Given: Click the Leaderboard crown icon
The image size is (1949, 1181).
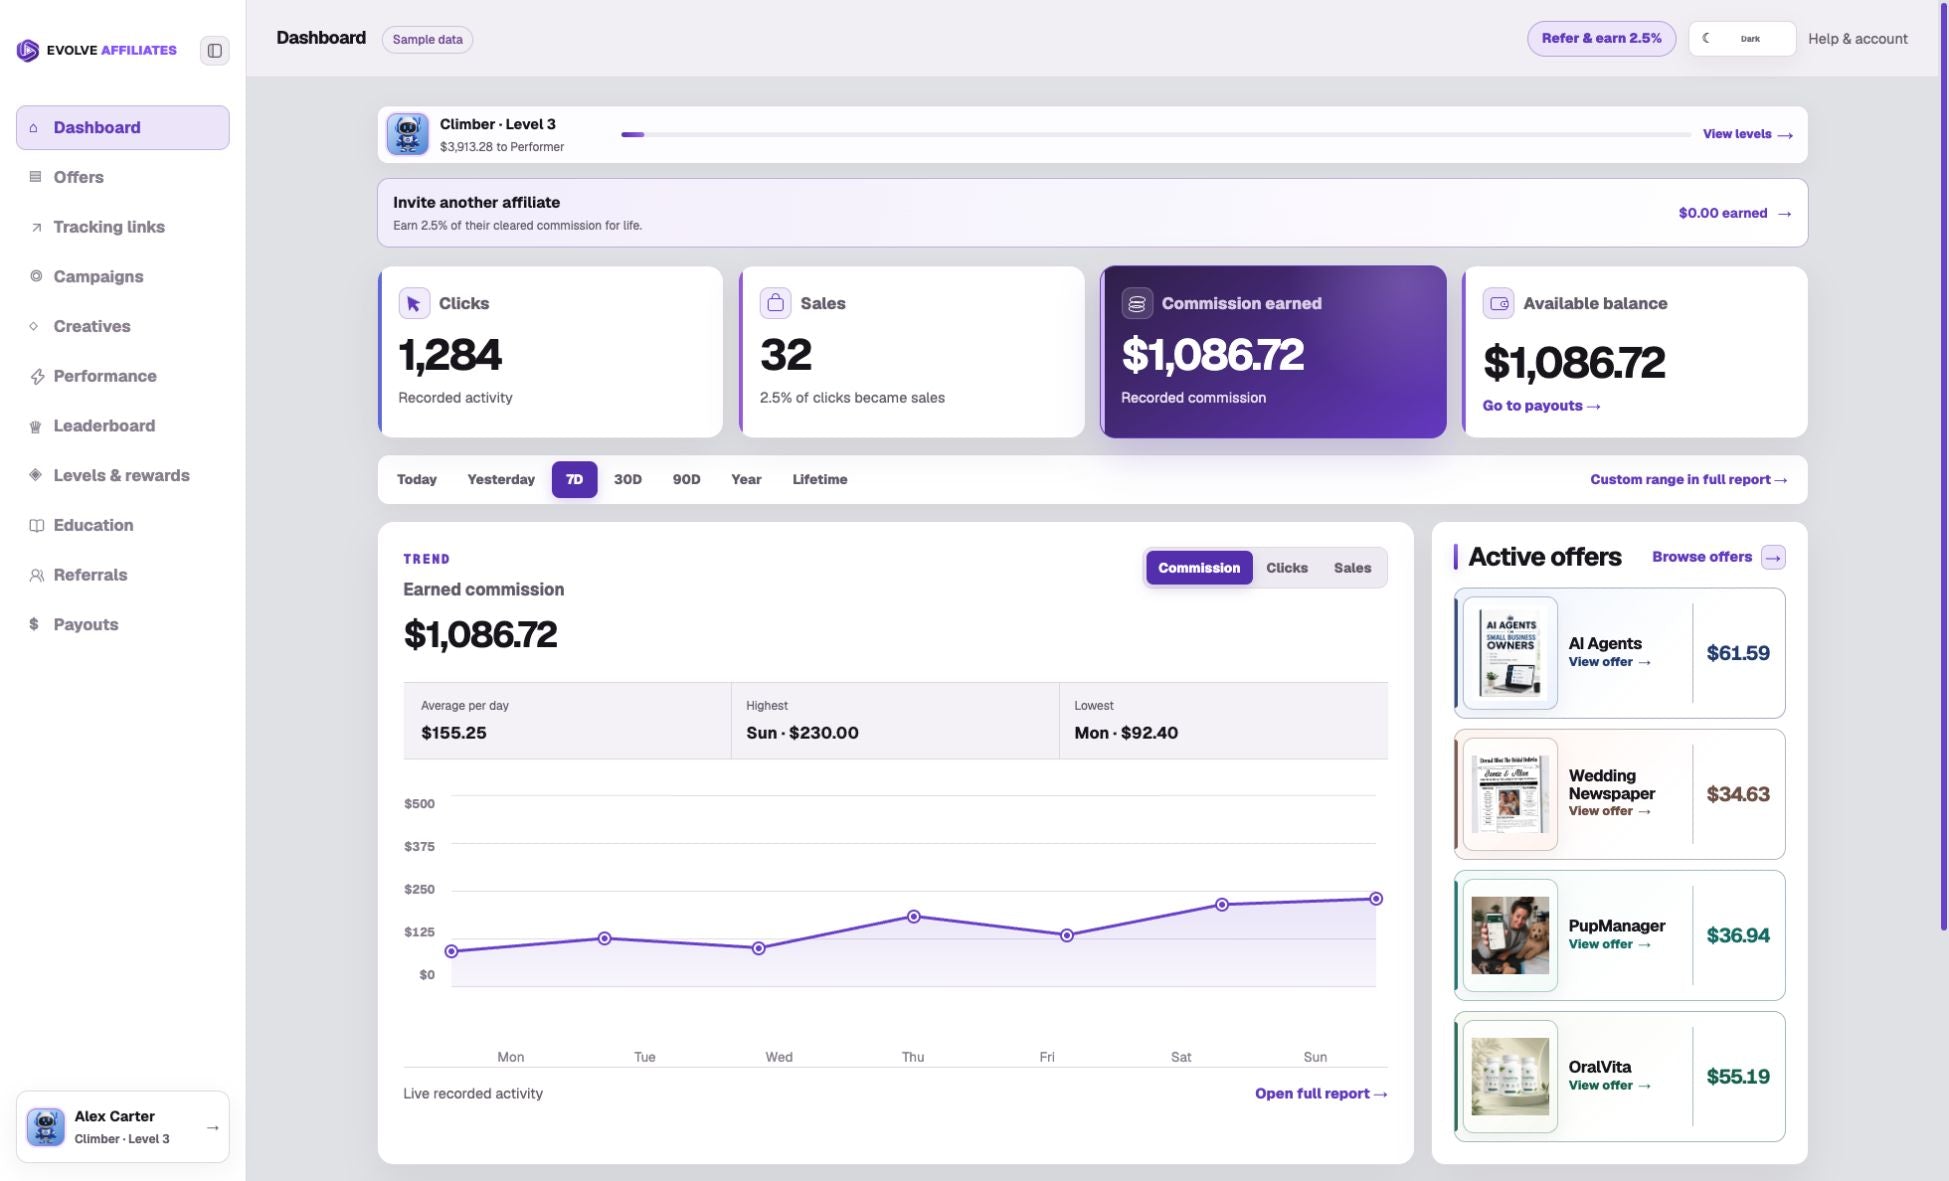Looking at the screenshot, I should 35,426.
